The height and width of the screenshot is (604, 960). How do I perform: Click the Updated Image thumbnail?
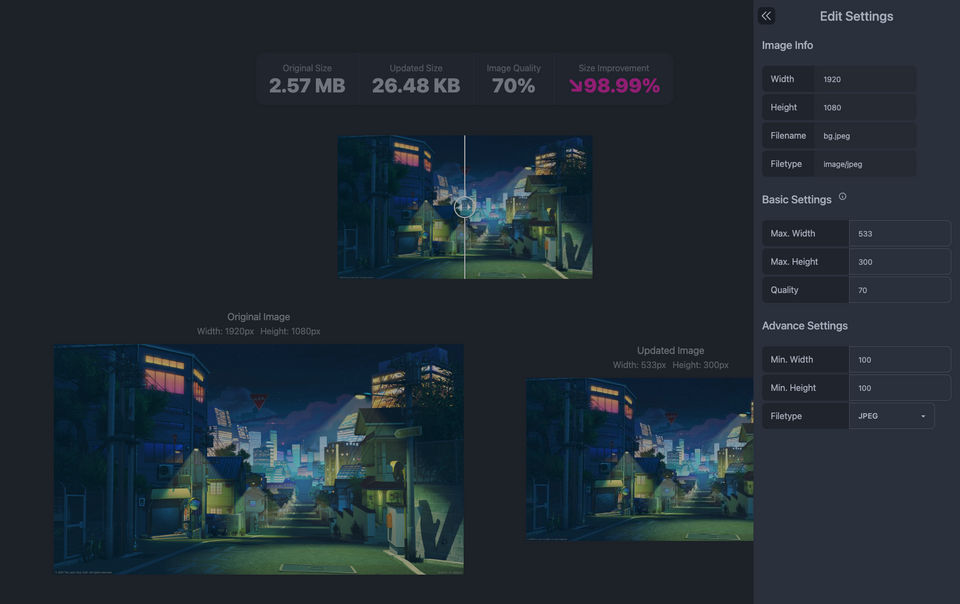[x=640, y=460]
